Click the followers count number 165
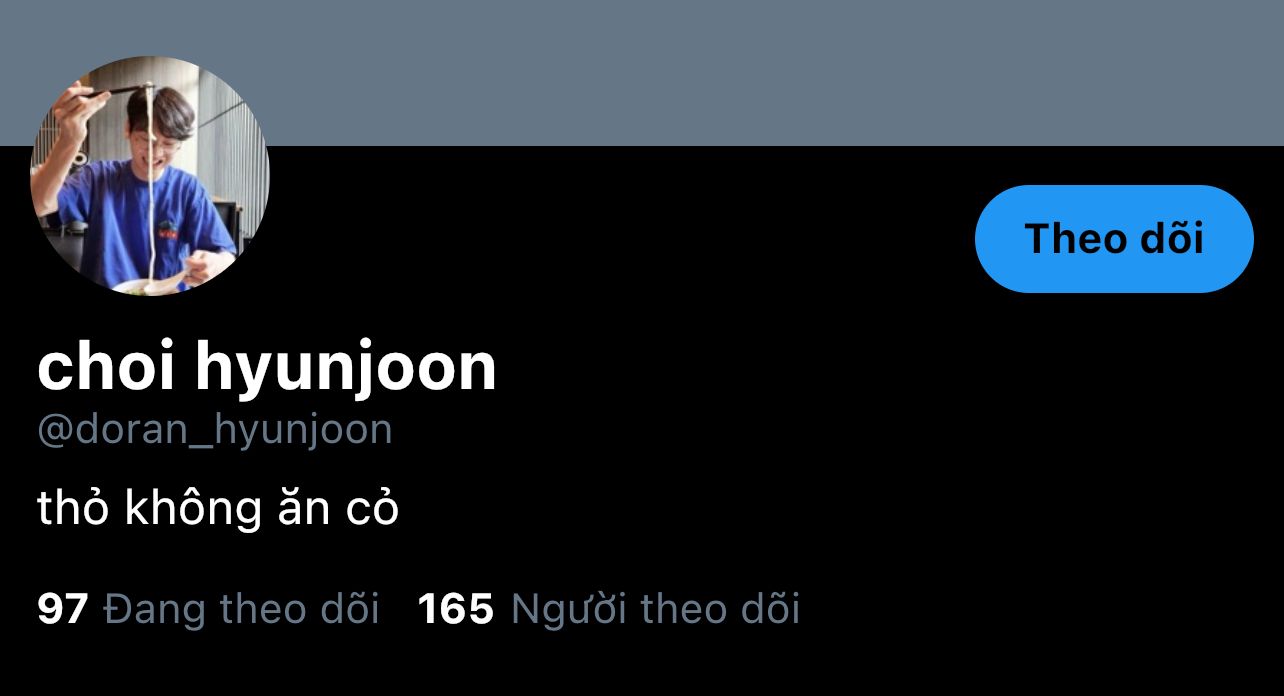Screen dimensions: 1284x696 coord(455,609)
